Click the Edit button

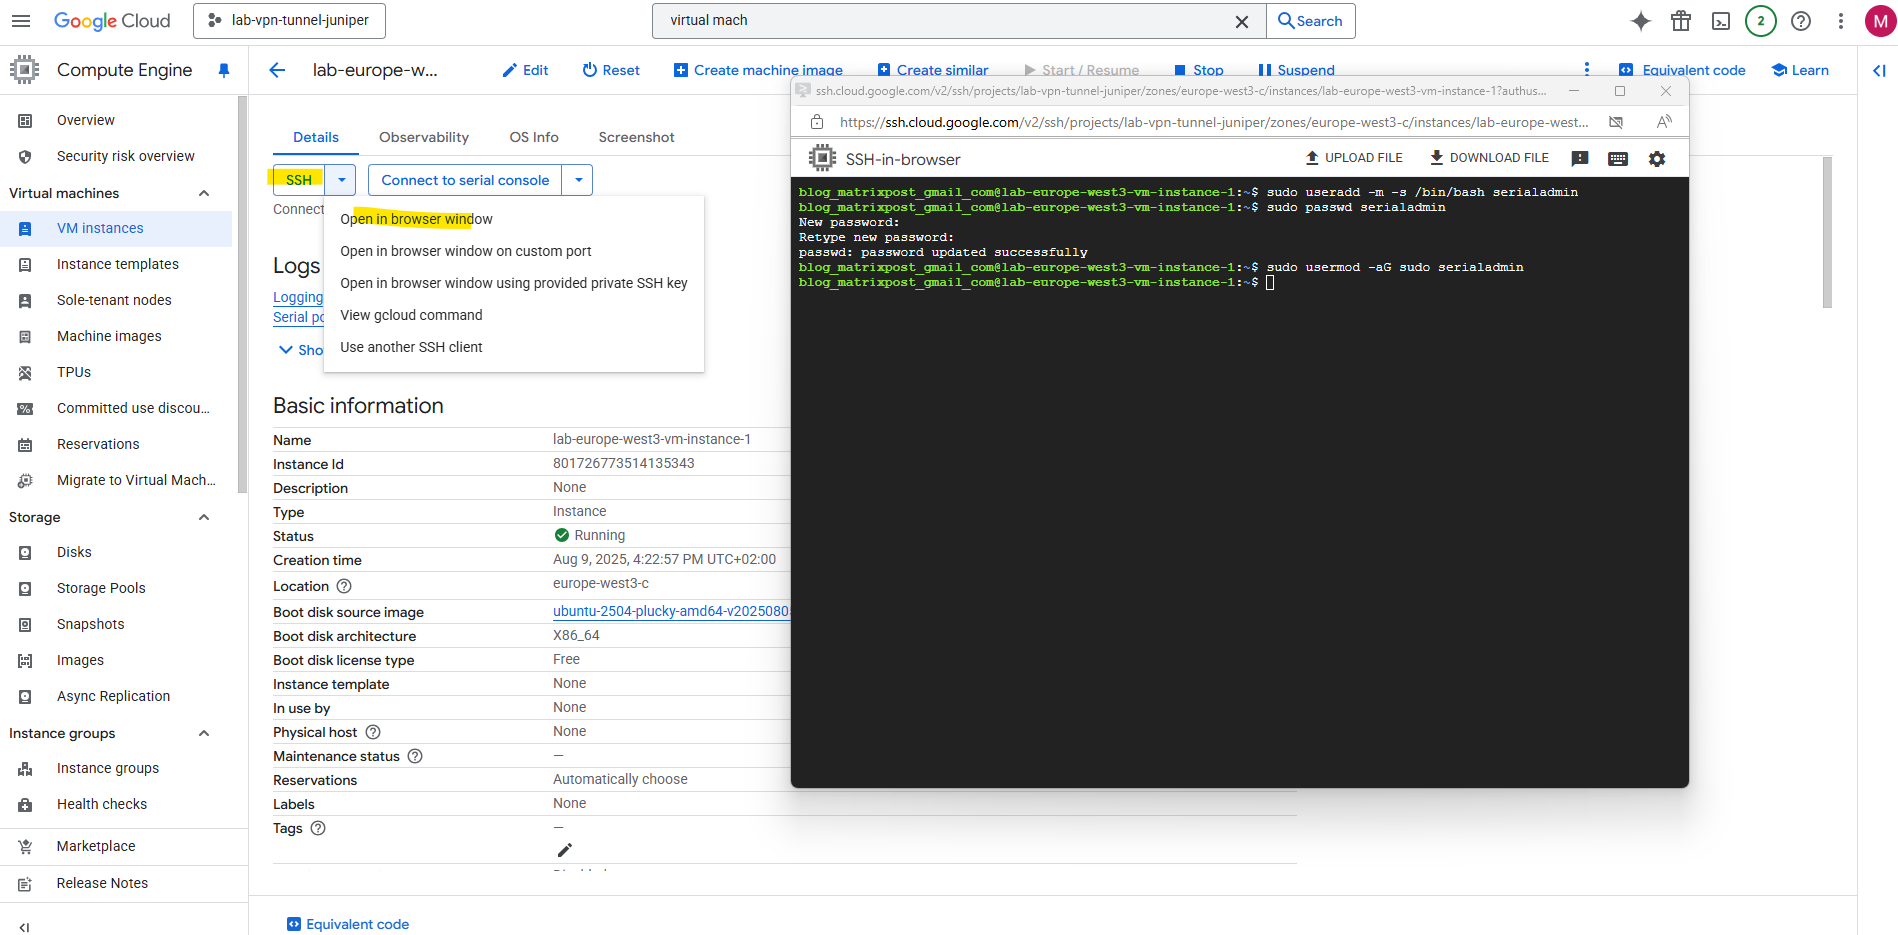(x=525, y=70)
